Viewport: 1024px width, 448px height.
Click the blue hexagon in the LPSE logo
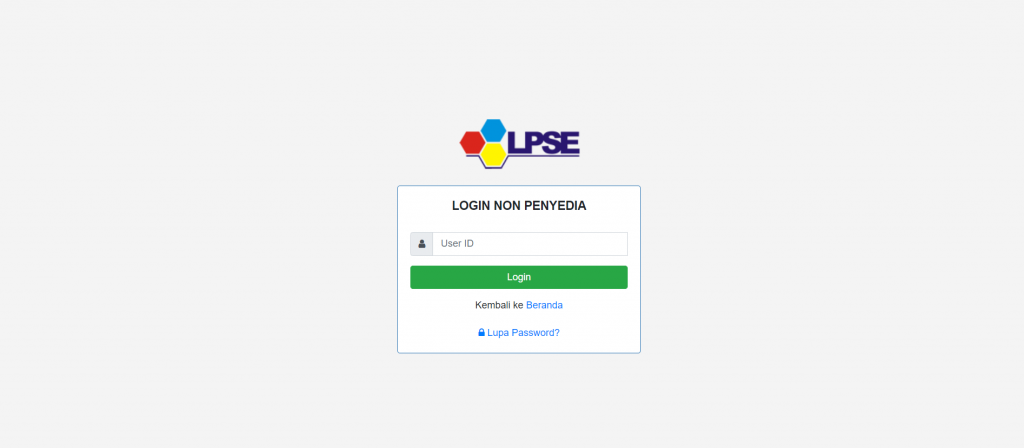tap(494, 130)
